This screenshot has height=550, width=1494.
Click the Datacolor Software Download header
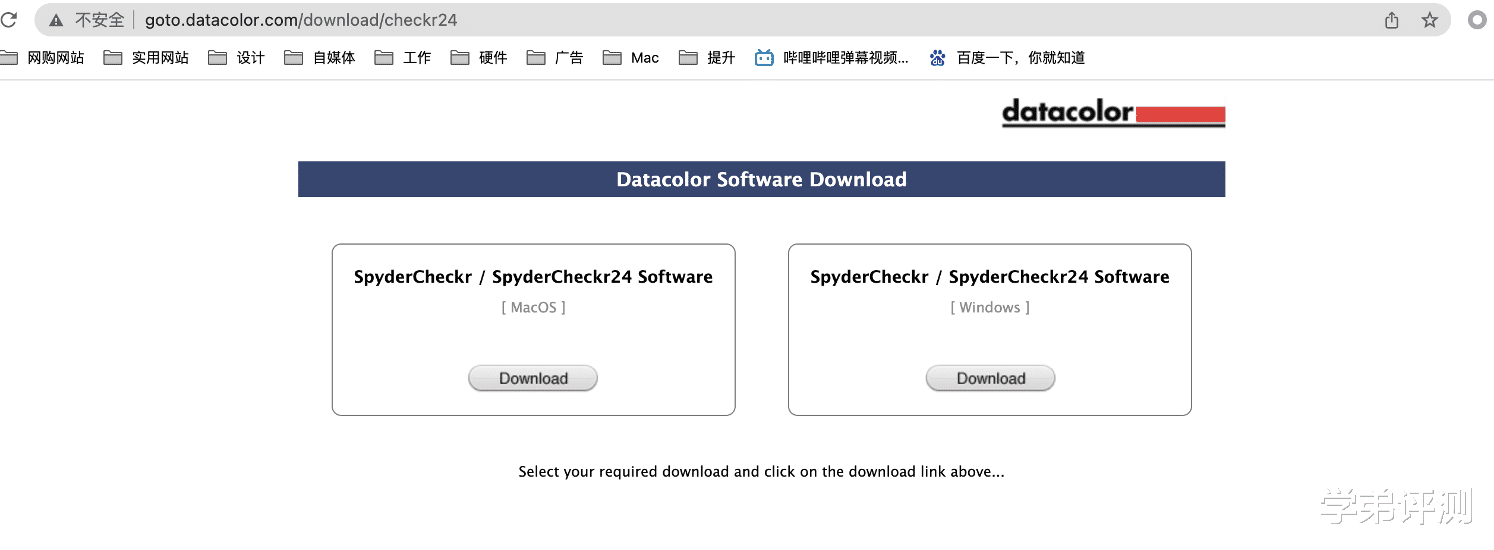pos(761,179)
